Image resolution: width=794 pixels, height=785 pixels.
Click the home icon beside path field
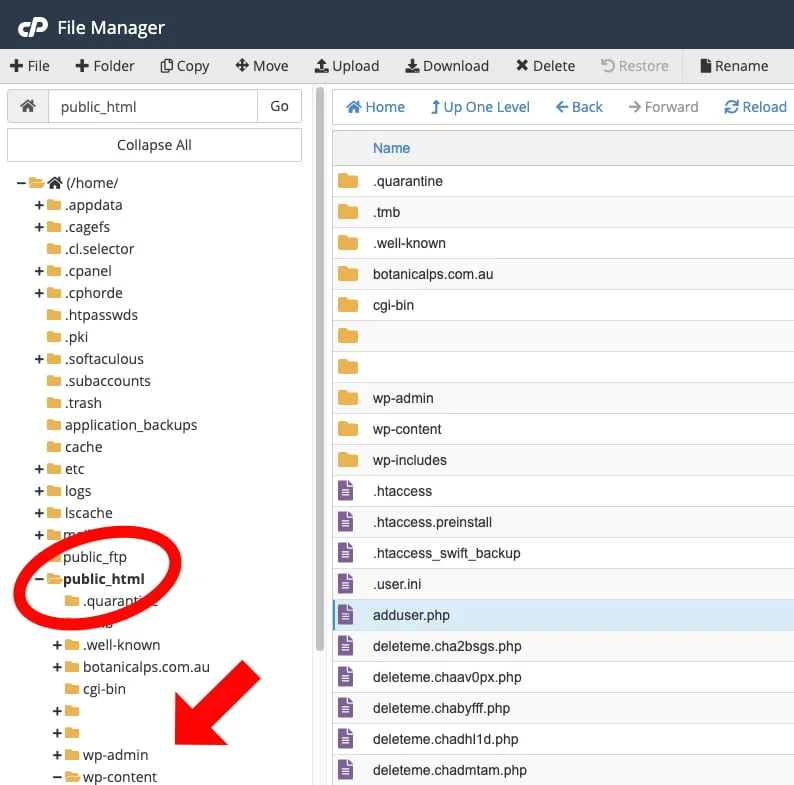[x=28, y=106]
